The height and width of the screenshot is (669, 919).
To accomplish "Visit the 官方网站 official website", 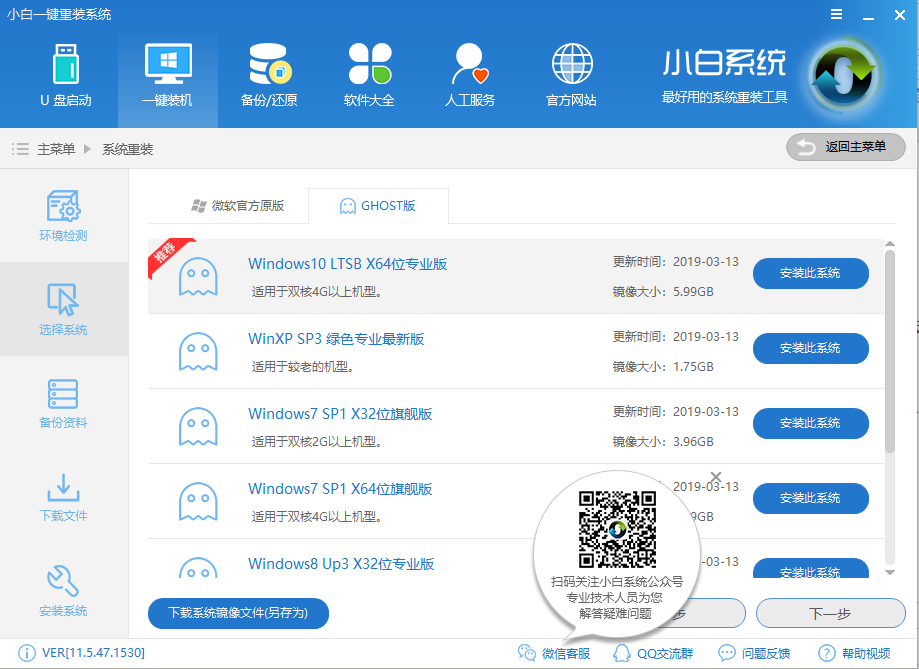I will (x=571, y=75).
